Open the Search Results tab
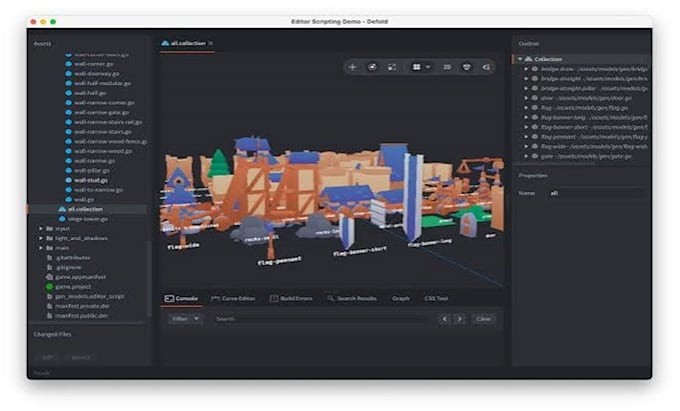The height and width of the screenshot is (411, 680). point(352,298)
